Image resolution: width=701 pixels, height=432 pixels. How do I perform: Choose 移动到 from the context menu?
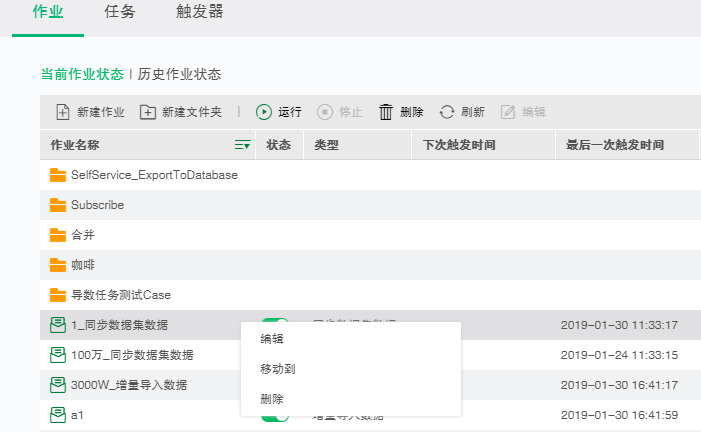tap(277, 368)
